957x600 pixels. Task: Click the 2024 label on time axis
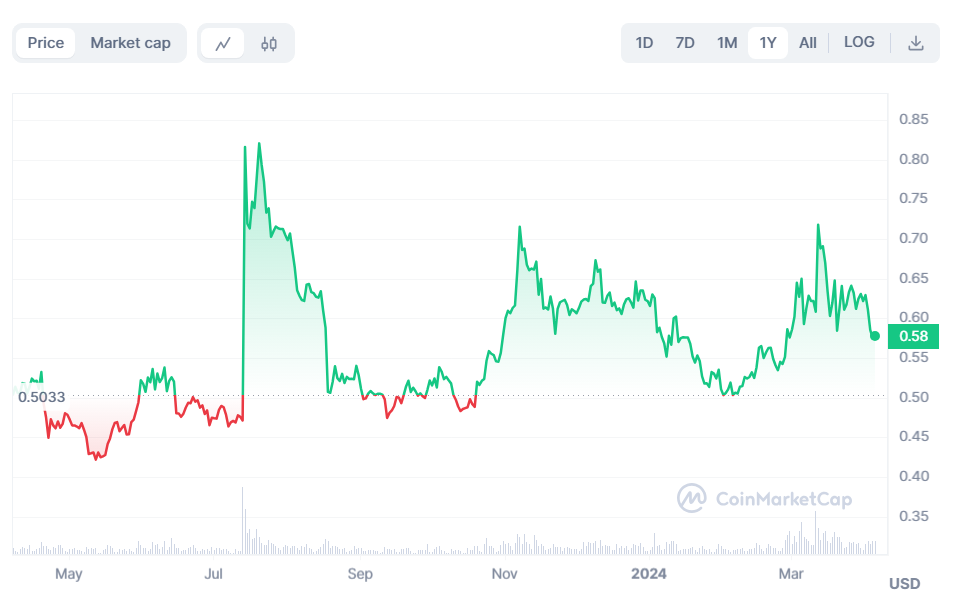(x=650, y=574)
